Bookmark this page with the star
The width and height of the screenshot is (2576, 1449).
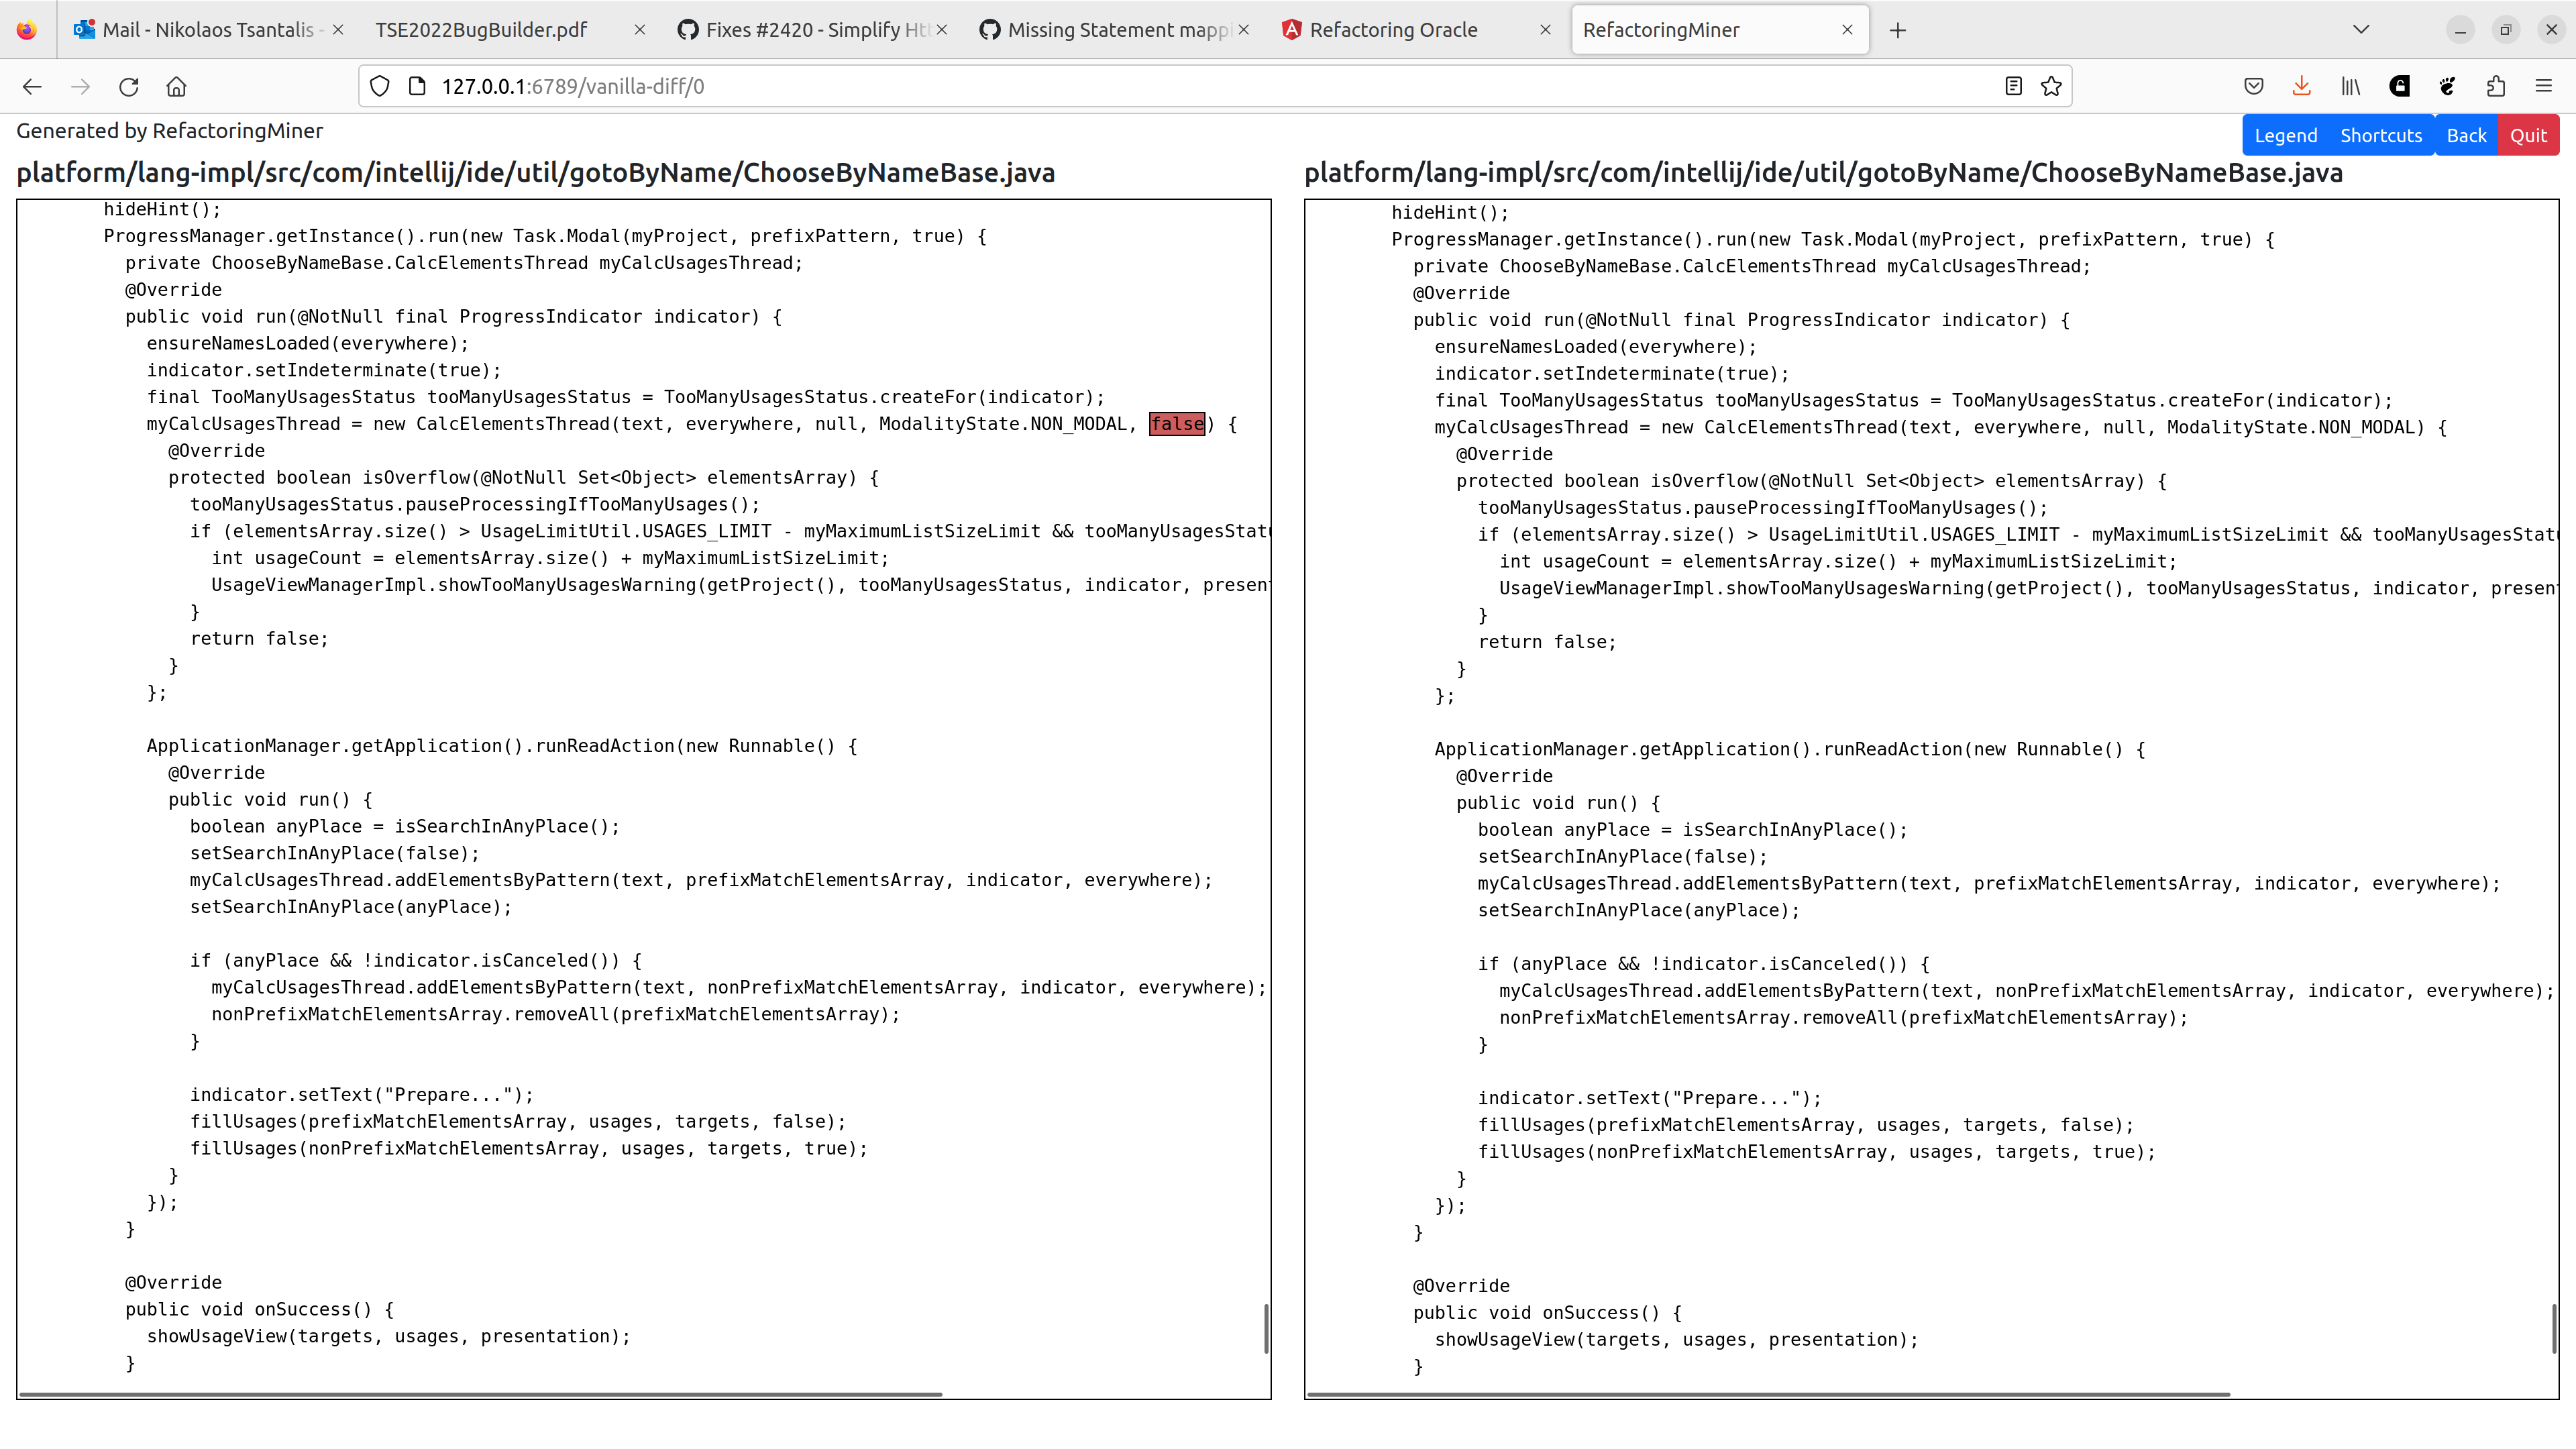pyautogui.click(x=2051, y=86)
